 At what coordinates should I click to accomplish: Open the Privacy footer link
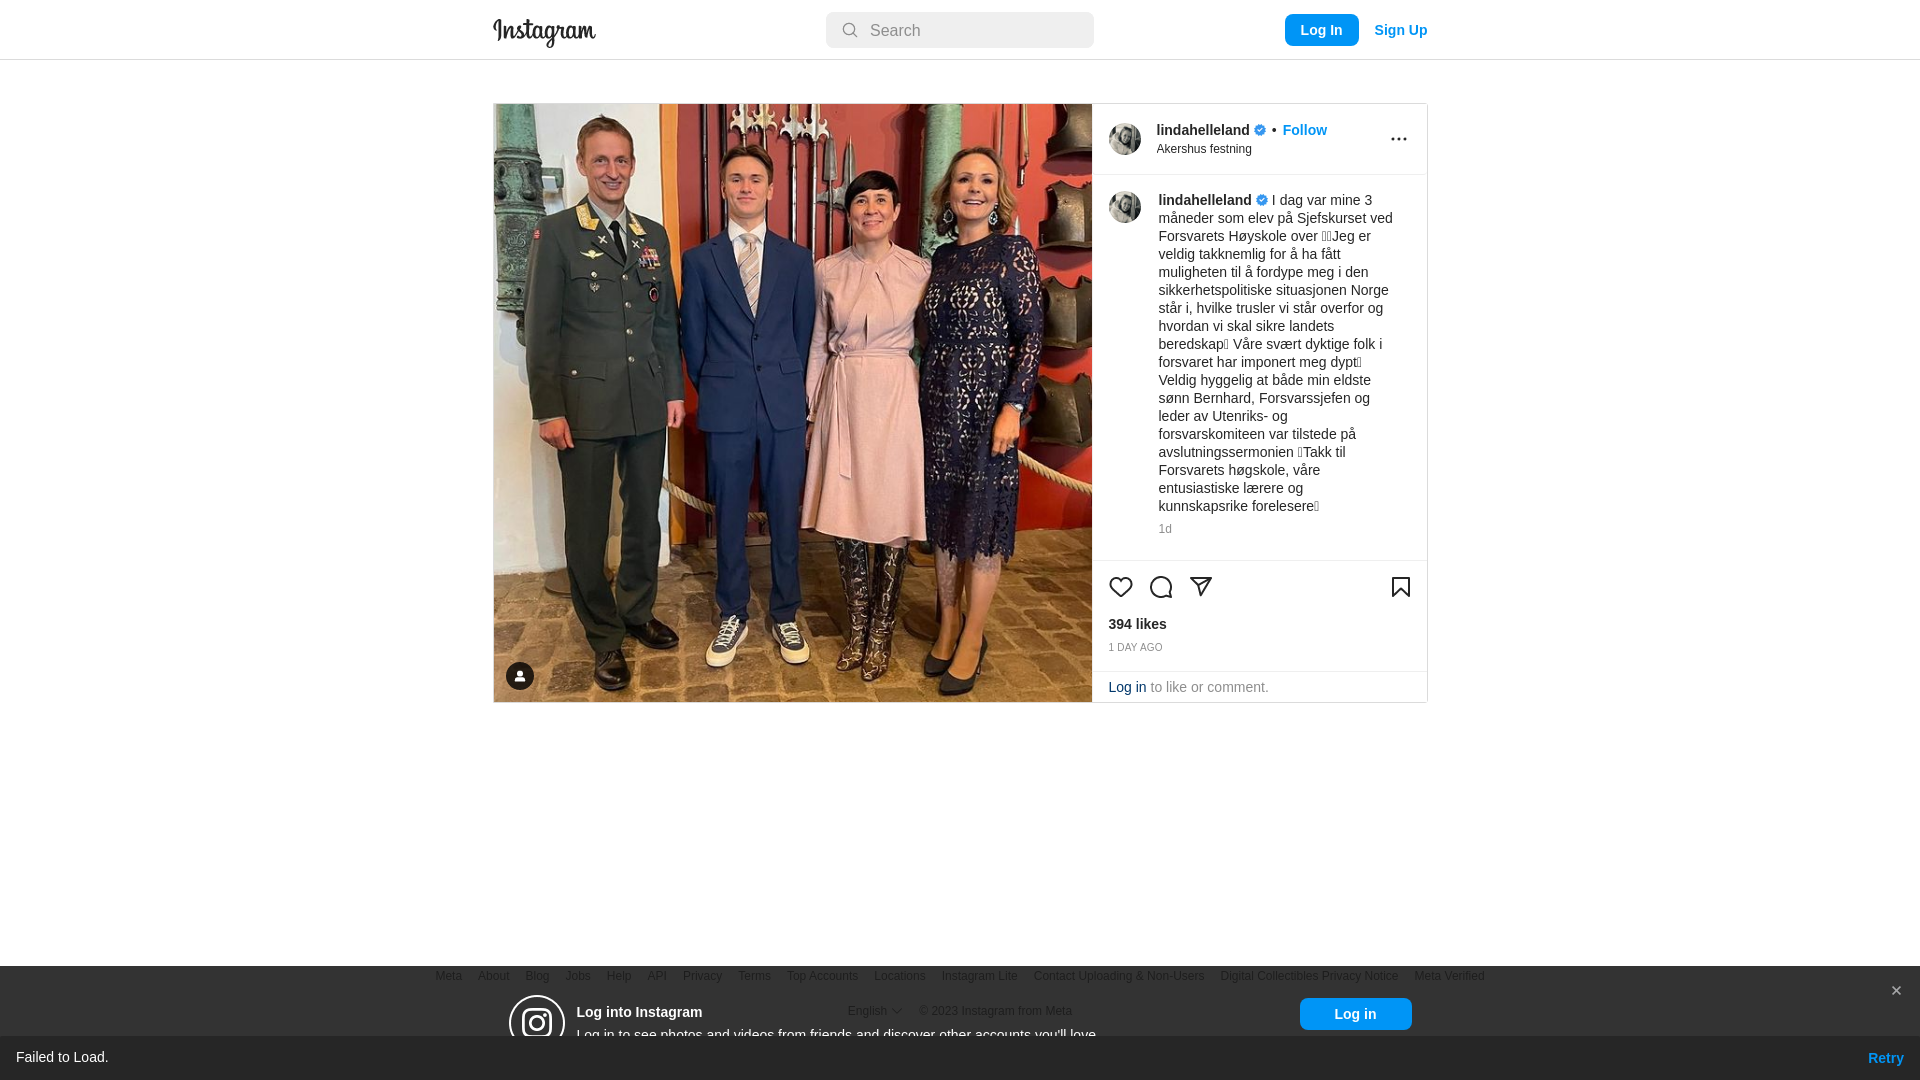coord(702,976)
